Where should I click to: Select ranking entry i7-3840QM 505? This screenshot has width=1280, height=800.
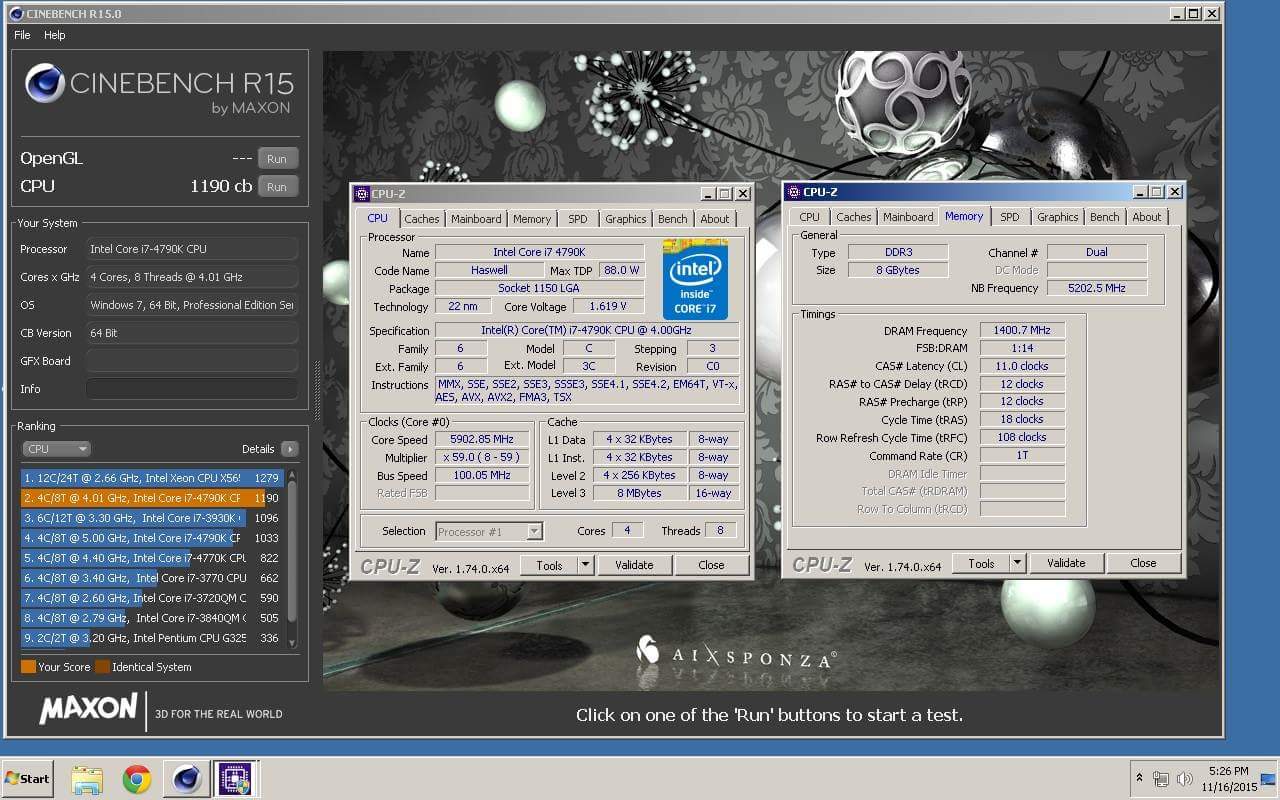[x=152, y=618]
